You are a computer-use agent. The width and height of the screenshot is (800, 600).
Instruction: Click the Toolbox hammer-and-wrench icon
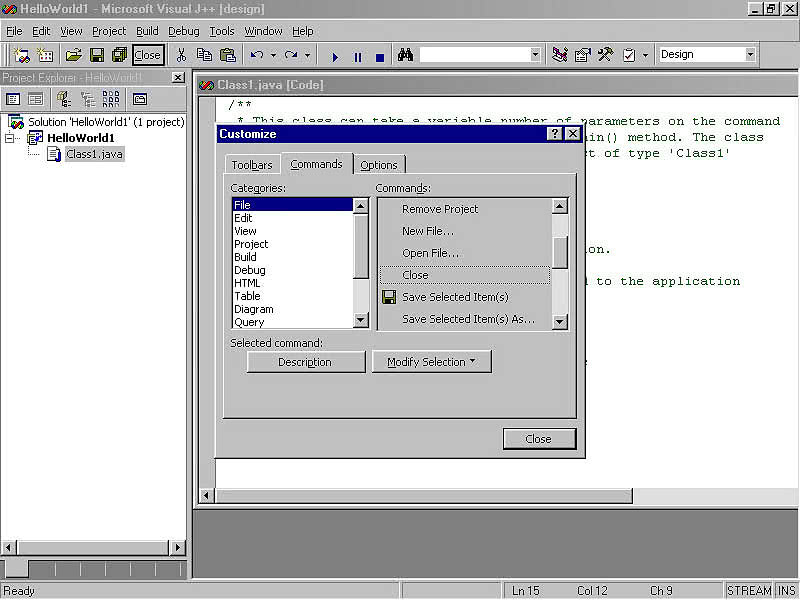pyautogui.click(x=606, y=55)
